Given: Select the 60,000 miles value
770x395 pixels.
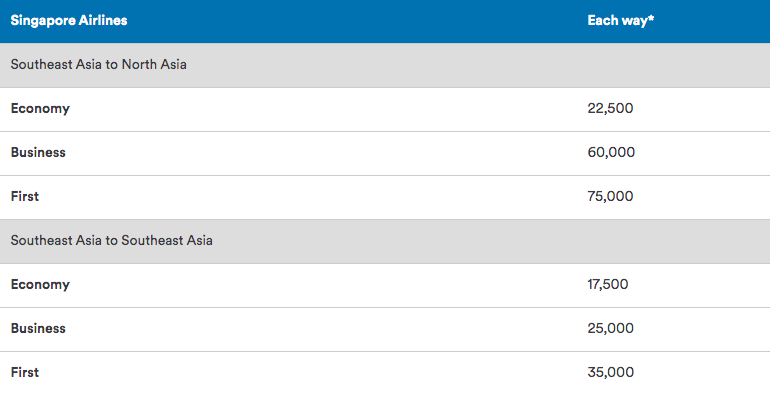Looking at the screenshot, I should pyautogui.click(x=611, y=152).
